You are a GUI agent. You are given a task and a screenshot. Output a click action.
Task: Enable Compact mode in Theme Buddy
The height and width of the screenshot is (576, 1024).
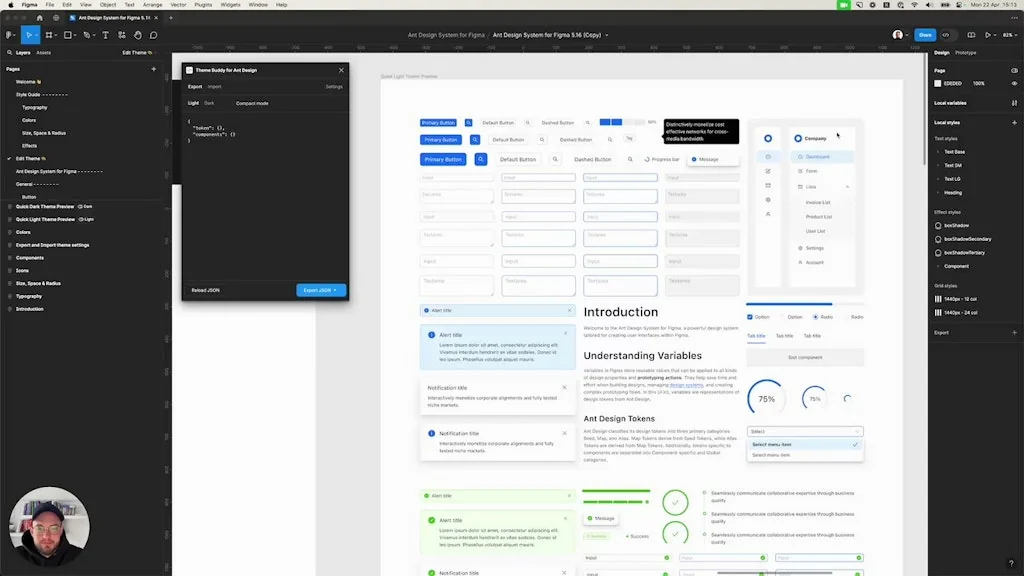(252, 103)
